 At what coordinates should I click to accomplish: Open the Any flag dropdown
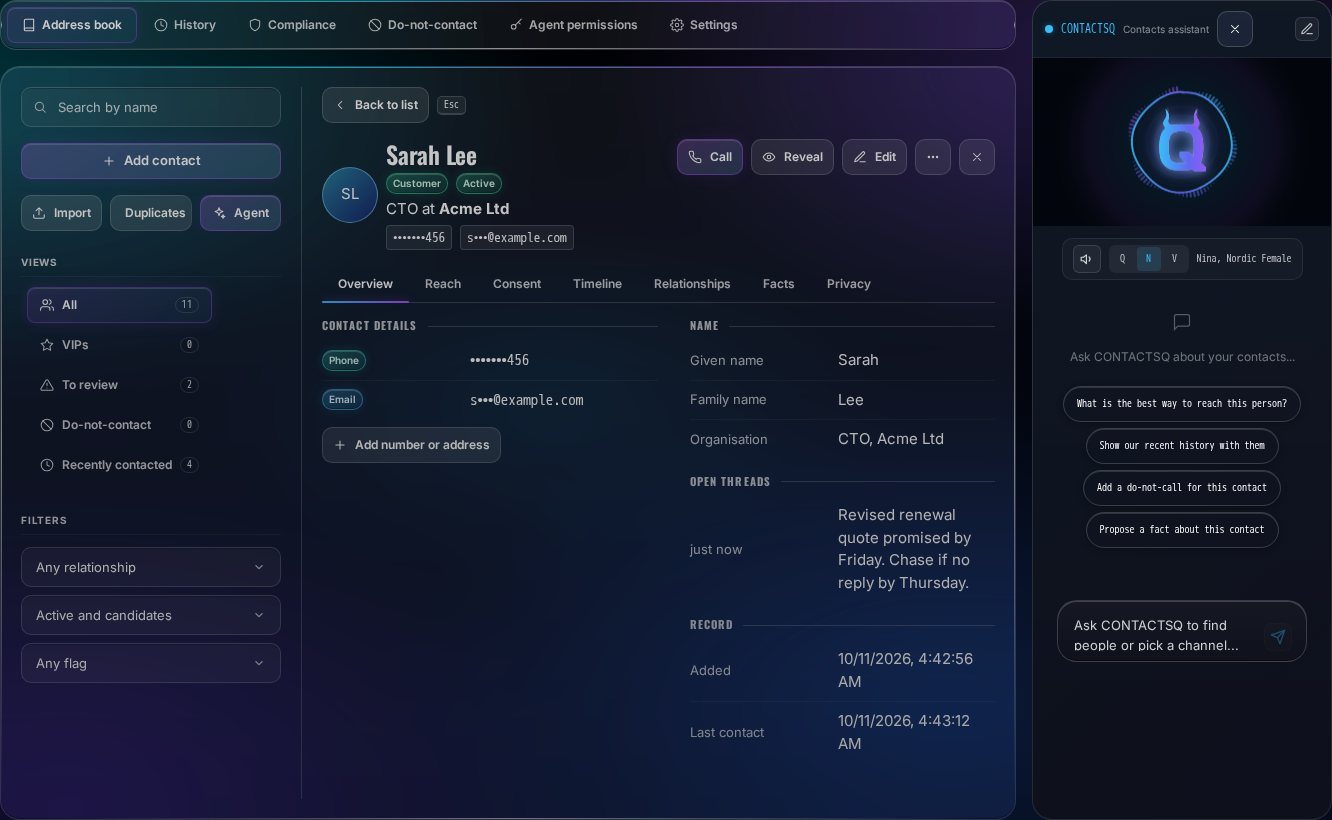[x=151, y=663]
